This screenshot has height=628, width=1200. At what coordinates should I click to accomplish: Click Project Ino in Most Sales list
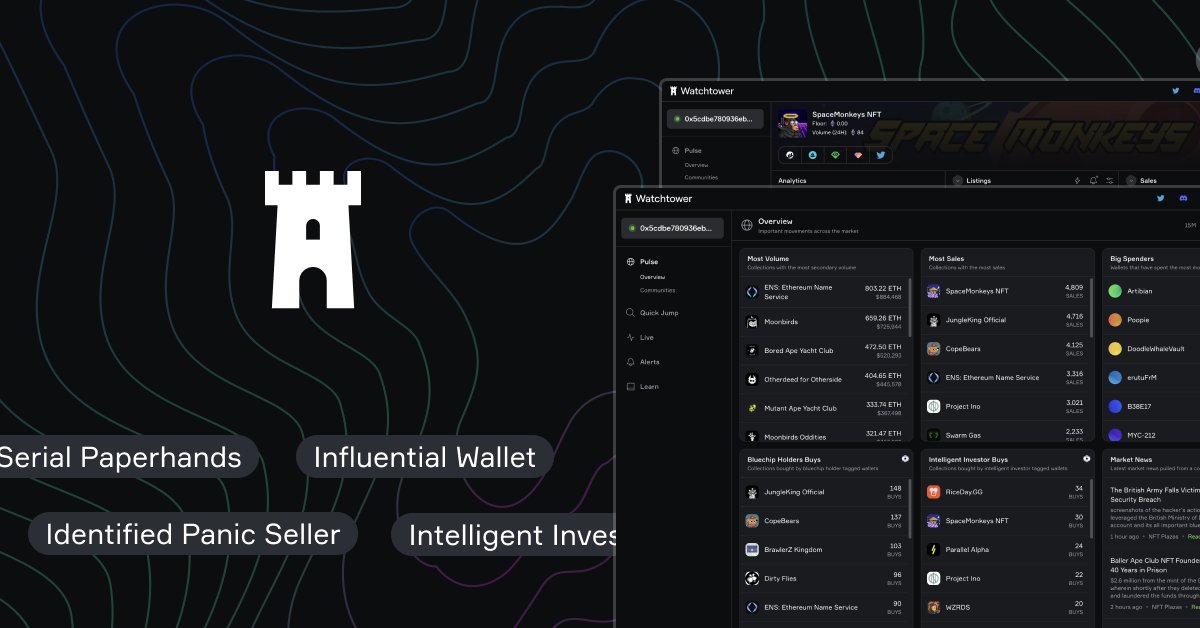click(x=1006, y=406)
